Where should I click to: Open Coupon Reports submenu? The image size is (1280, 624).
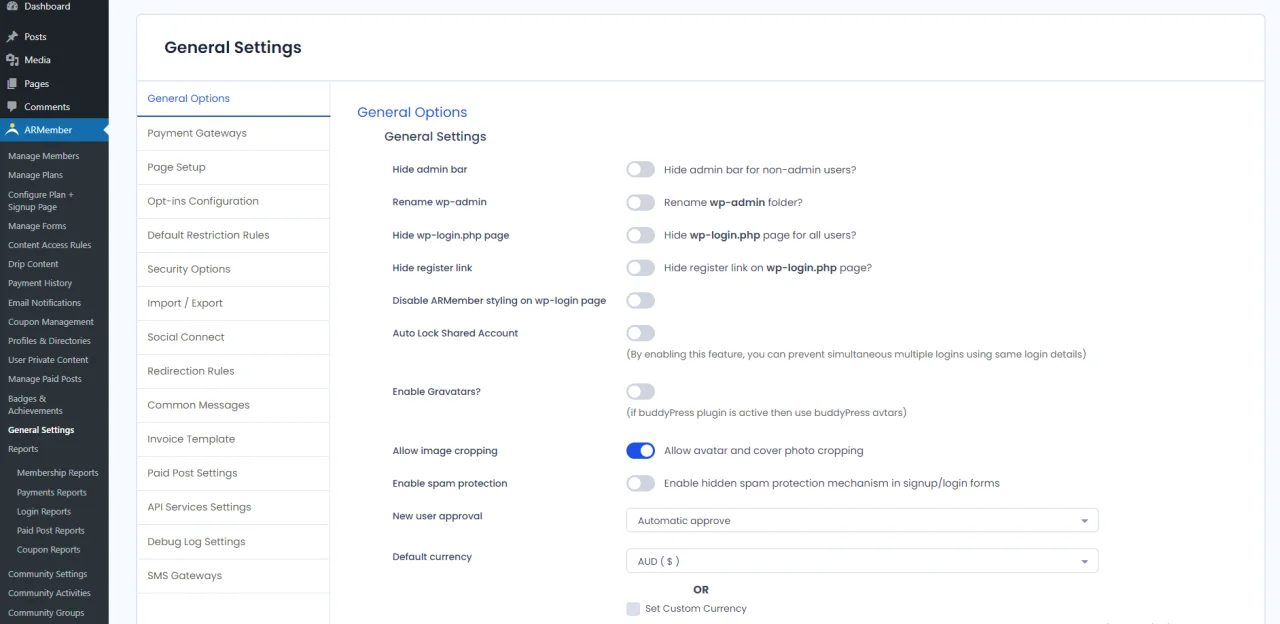[x=49, y=549]
